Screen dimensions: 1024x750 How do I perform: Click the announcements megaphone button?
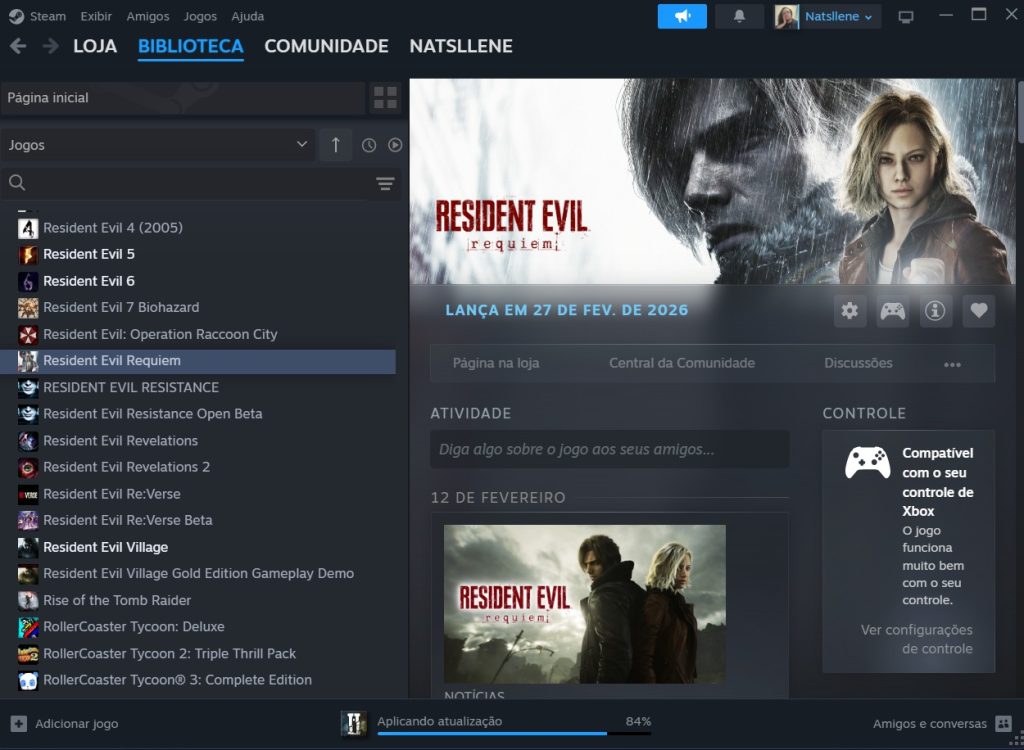point(682,16)
